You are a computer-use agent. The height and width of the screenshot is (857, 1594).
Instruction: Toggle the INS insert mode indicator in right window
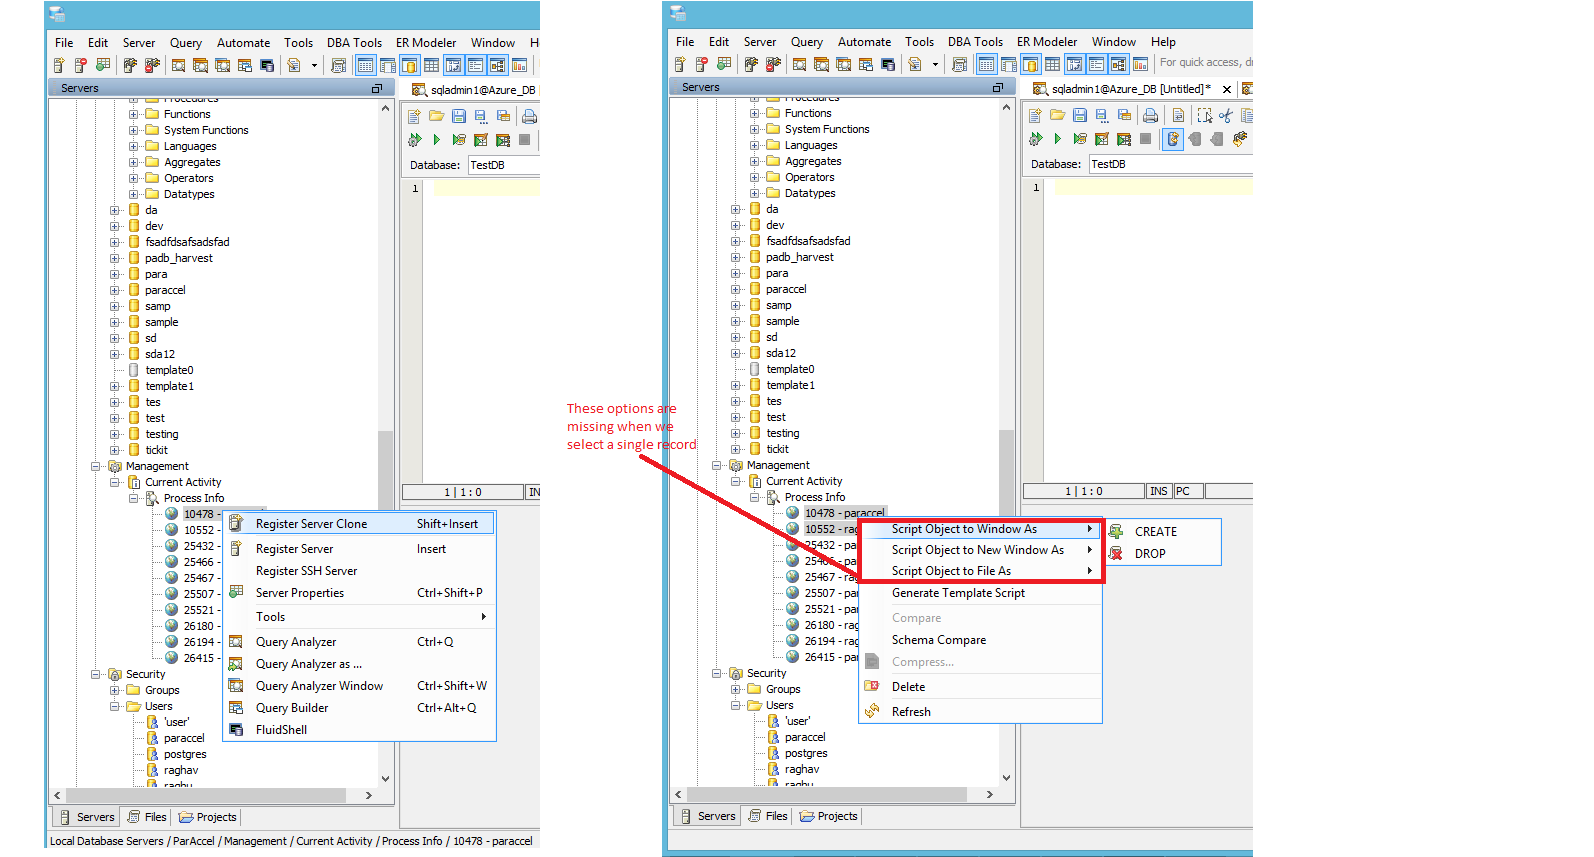1159,491
